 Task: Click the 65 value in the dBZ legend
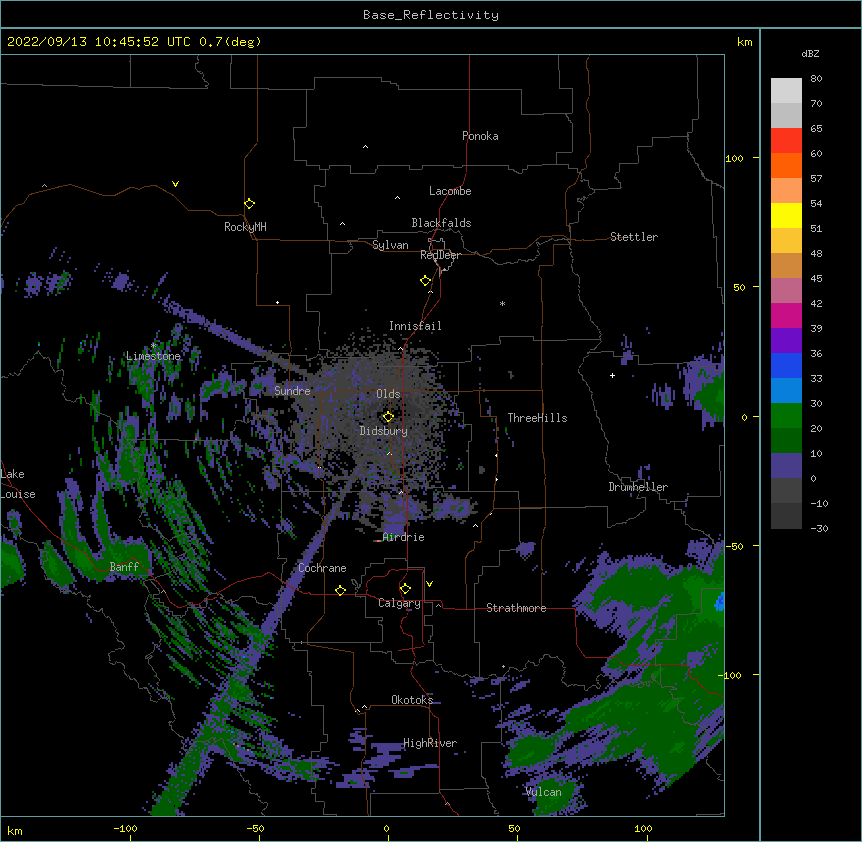[x=816, y=129]
